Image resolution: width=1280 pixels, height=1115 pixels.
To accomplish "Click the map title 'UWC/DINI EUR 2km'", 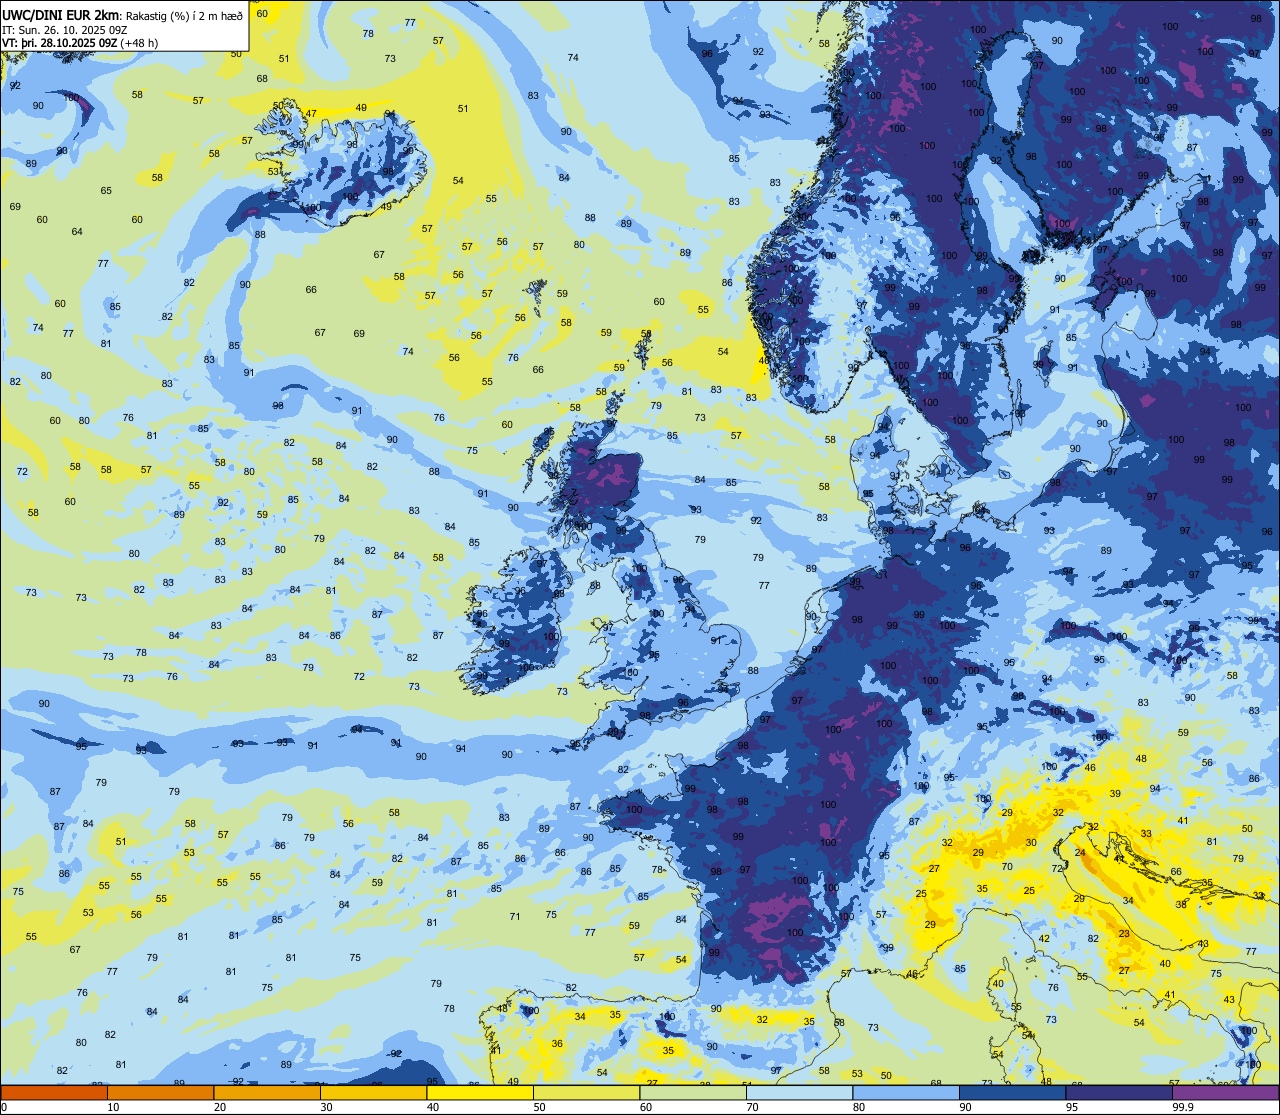I will point(60,14).
